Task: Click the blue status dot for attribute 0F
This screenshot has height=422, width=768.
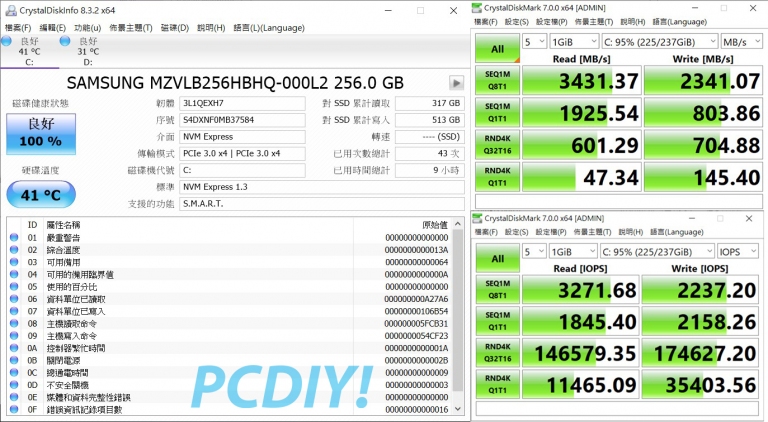Action: [x=14, y=409]
